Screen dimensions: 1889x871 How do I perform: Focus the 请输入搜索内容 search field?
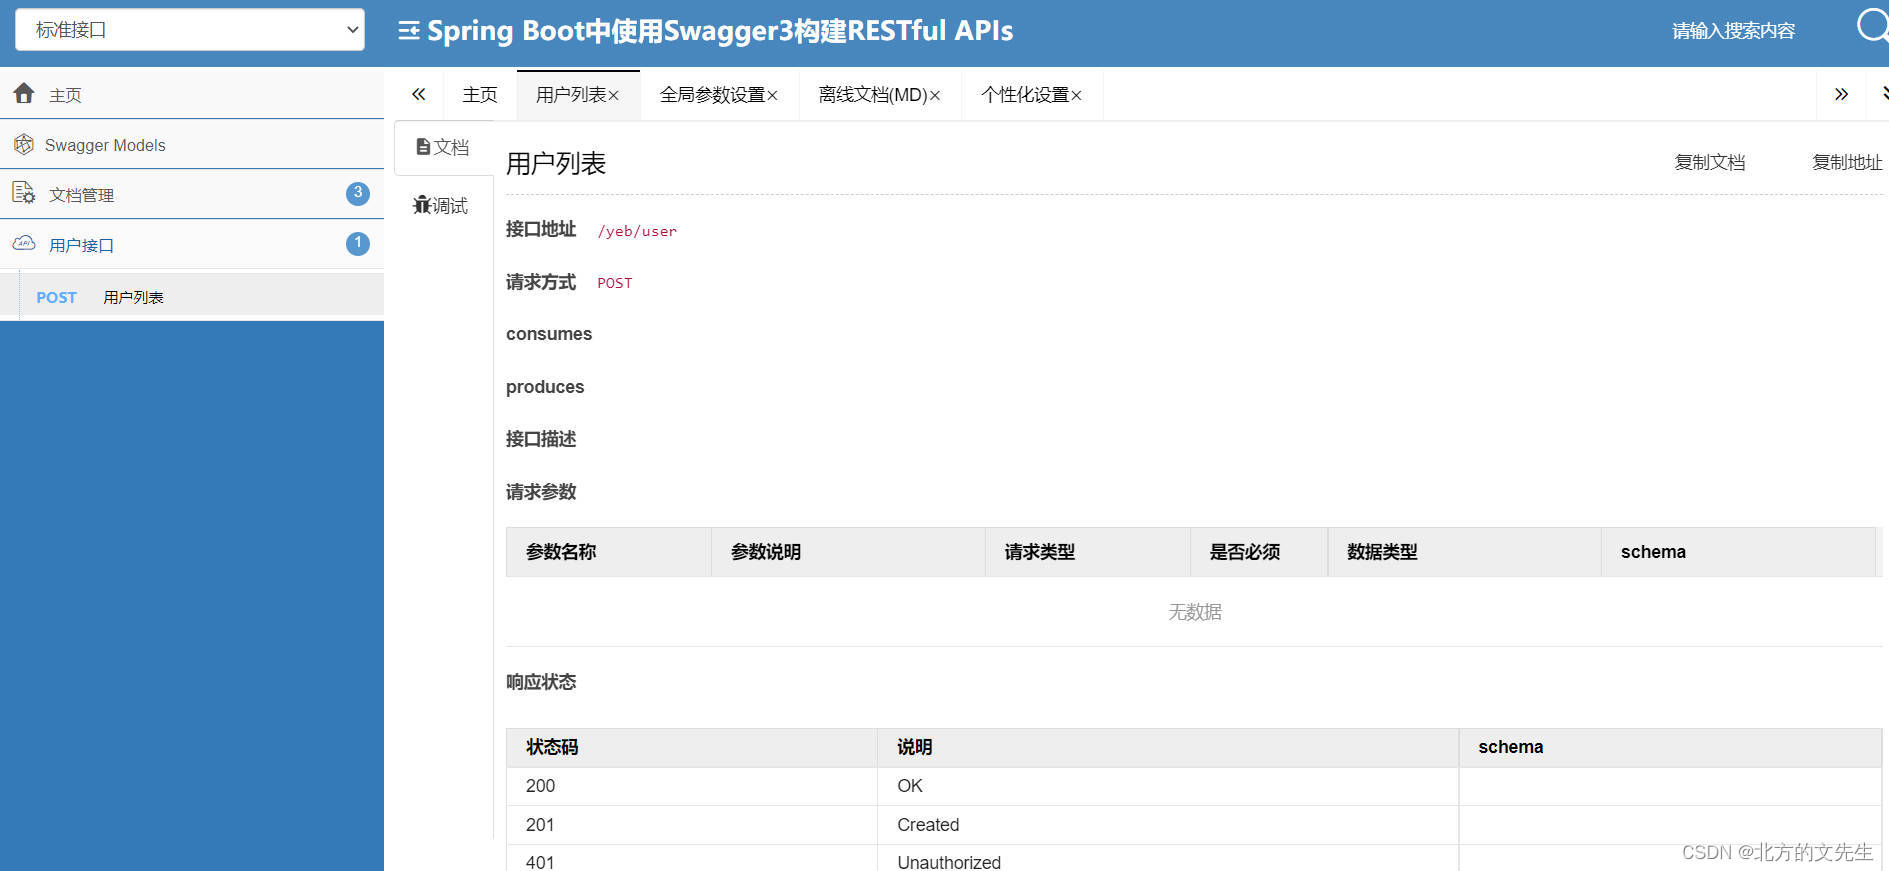pos(1733,31)
